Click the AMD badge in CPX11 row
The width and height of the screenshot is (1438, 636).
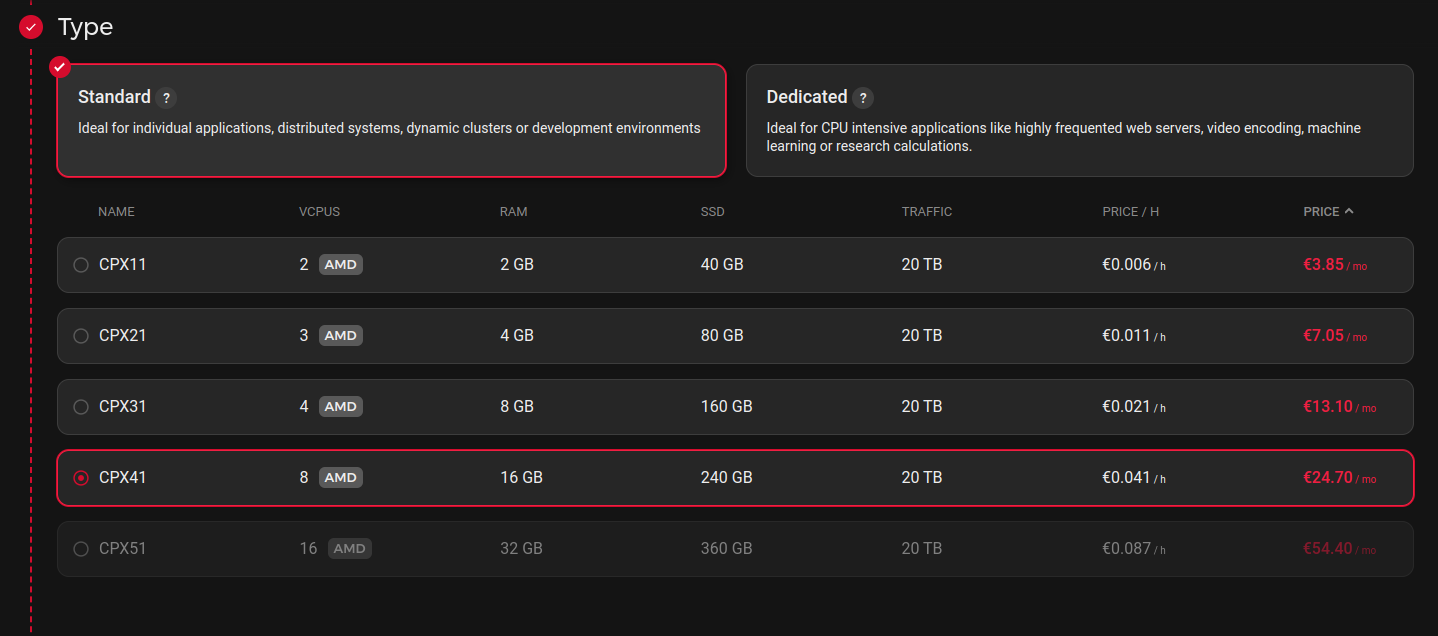tap(340, 265)
